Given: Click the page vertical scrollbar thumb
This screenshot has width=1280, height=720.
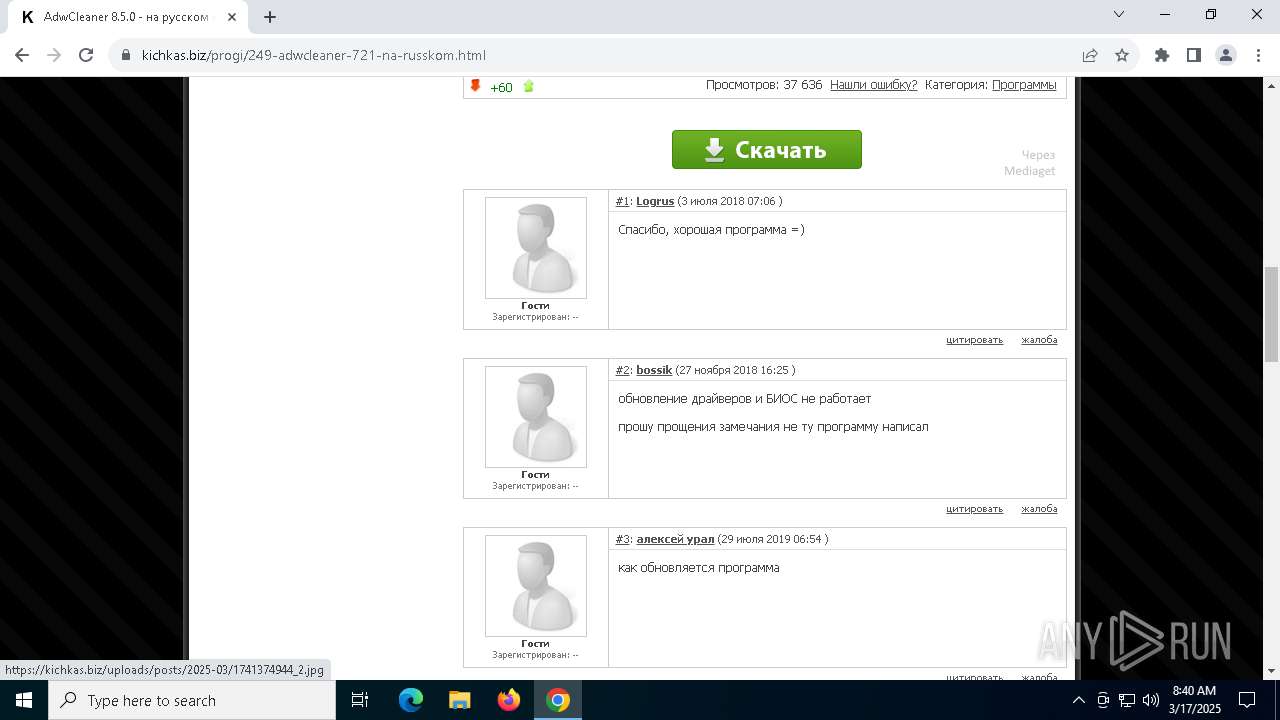Looking at the screenshot, I should coord(1272,314).
